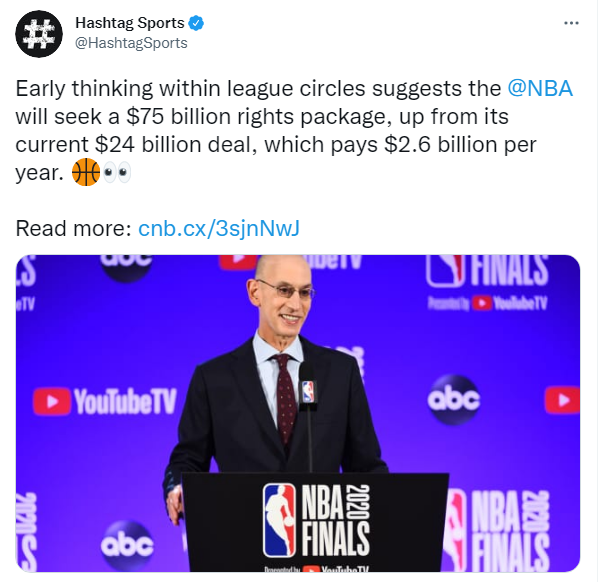Click the abc logo at the photo's bottom left
Viewport: 598px width, 582px height.
coord(127,545)
